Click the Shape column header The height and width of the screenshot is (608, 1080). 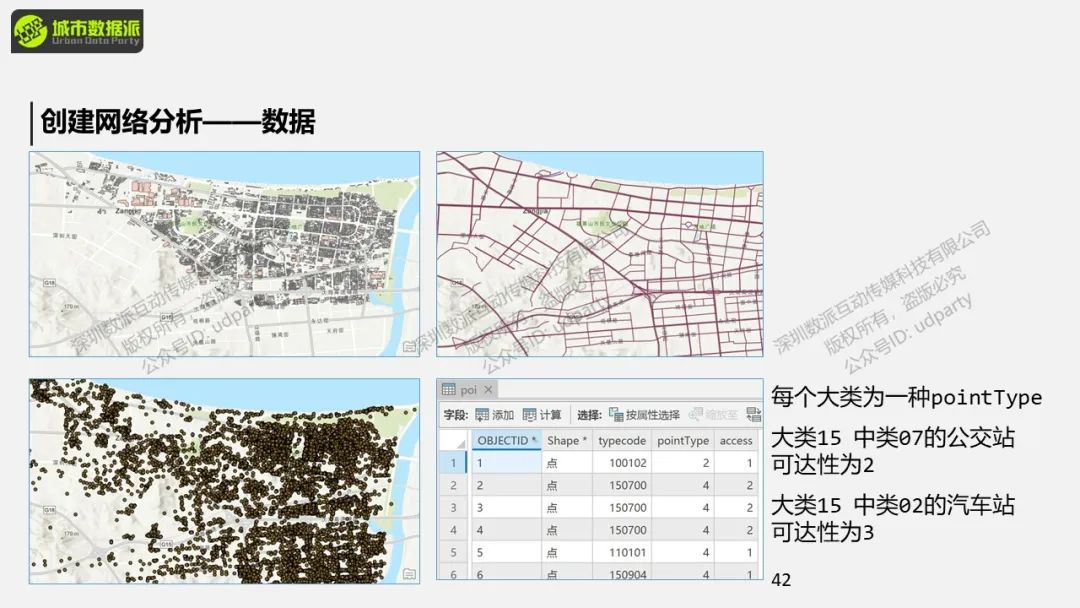coord(567,441)
